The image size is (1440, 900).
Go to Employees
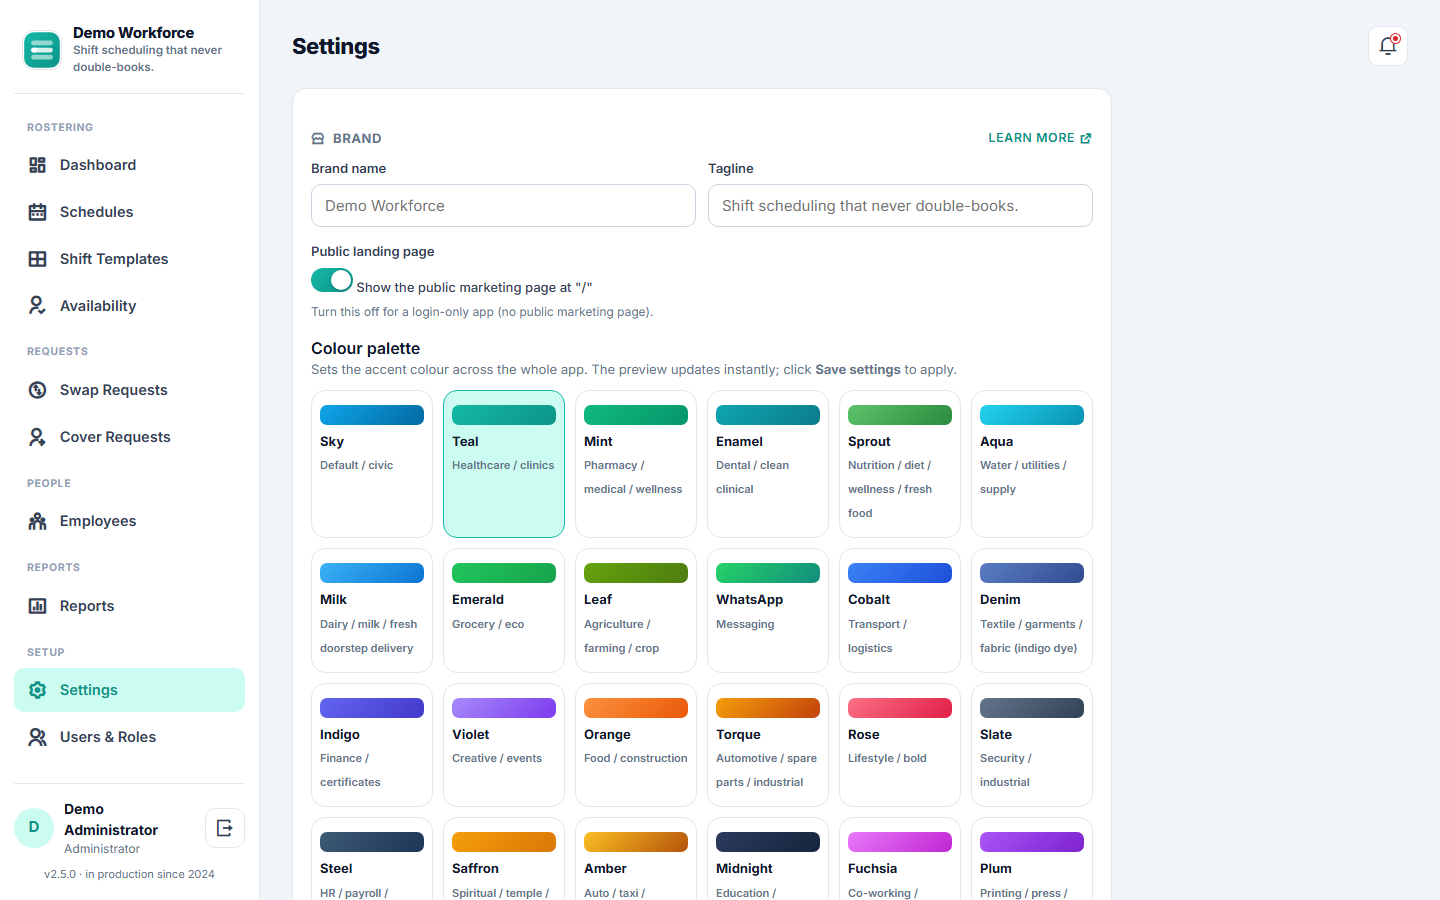(x=129, y=521)
